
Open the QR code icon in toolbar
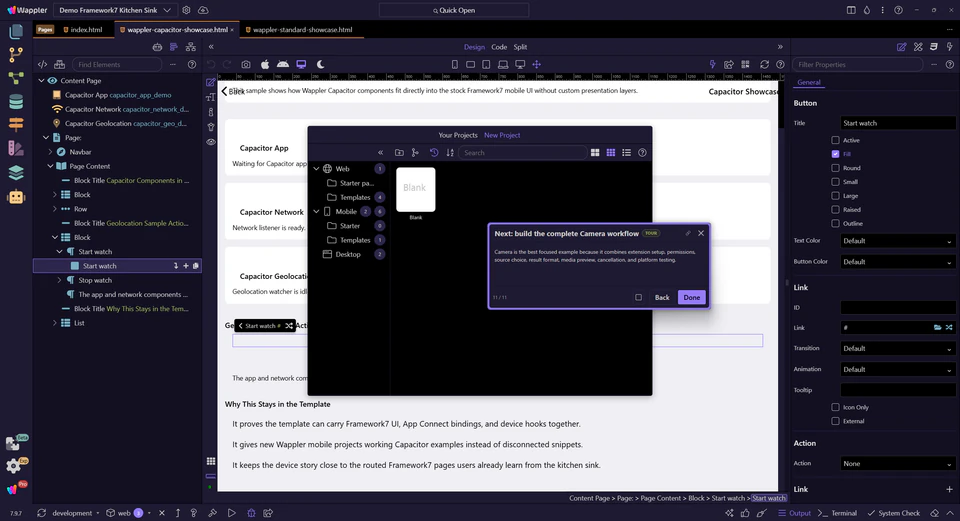[745, 64]
